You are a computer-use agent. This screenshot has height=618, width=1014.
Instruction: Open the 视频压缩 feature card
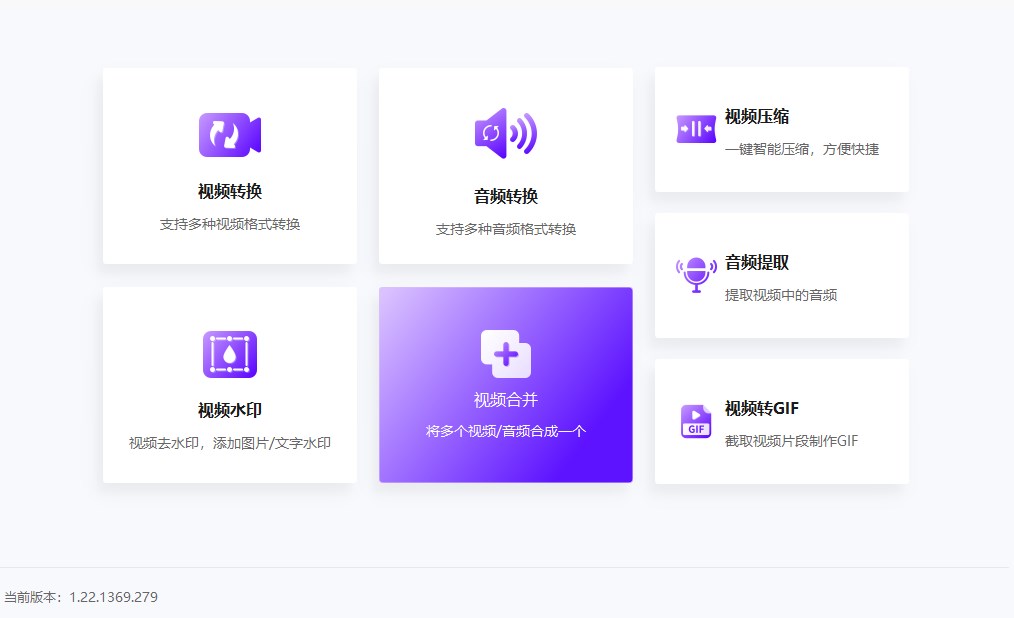(781, 129)
